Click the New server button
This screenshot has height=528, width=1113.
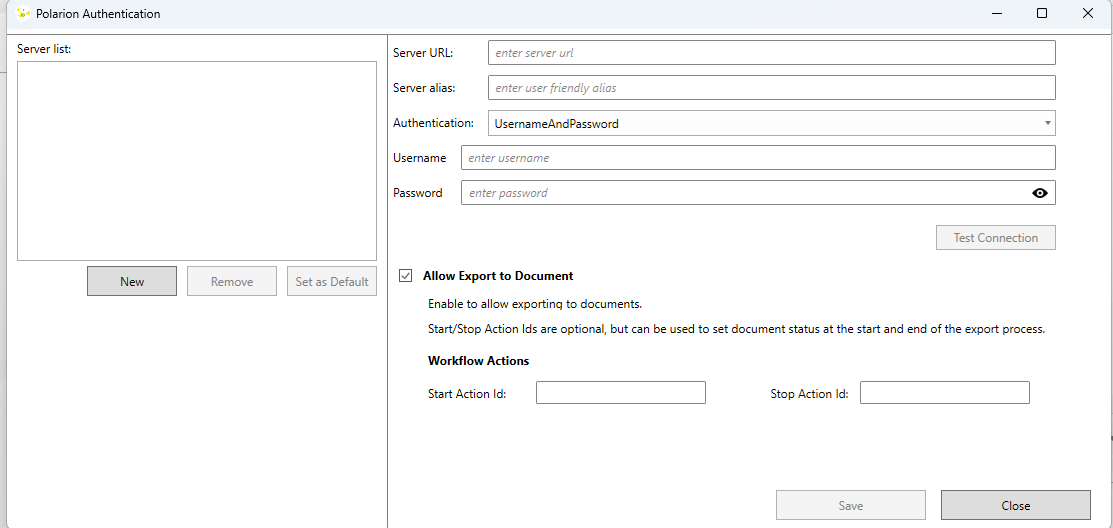(132, 281)
